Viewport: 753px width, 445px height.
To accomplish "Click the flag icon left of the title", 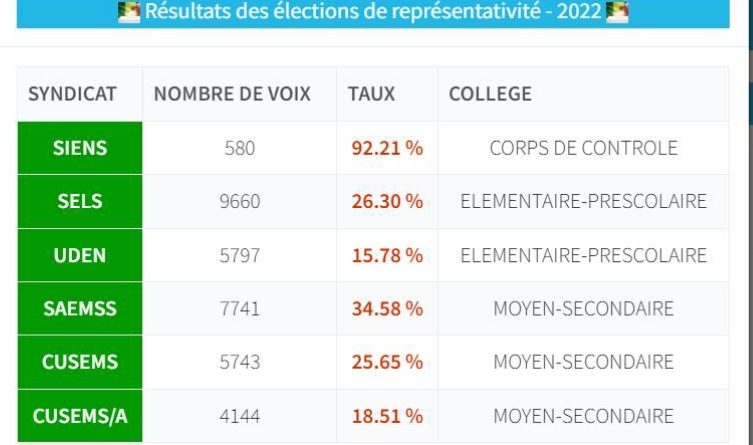I will [129, 14].
